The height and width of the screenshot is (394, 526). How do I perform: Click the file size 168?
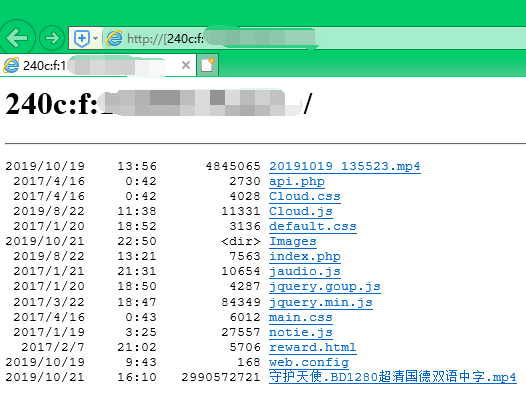pyautogui.click(x=249, y=362)
